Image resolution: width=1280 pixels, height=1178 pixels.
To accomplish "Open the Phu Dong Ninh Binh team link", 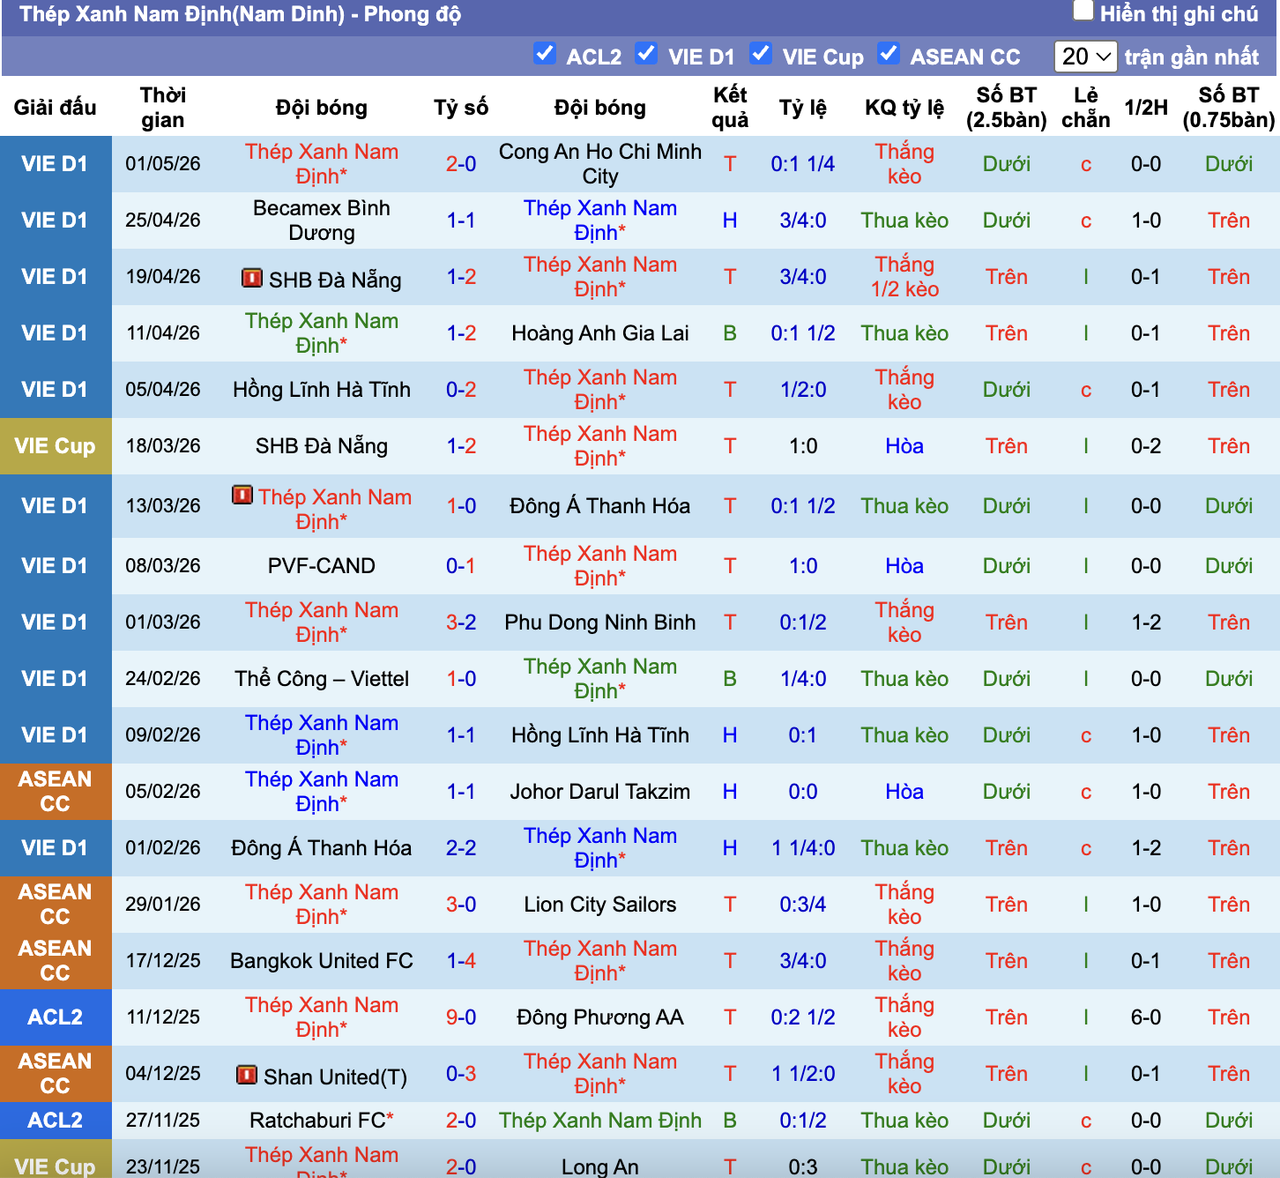I will tap(600, 622).
